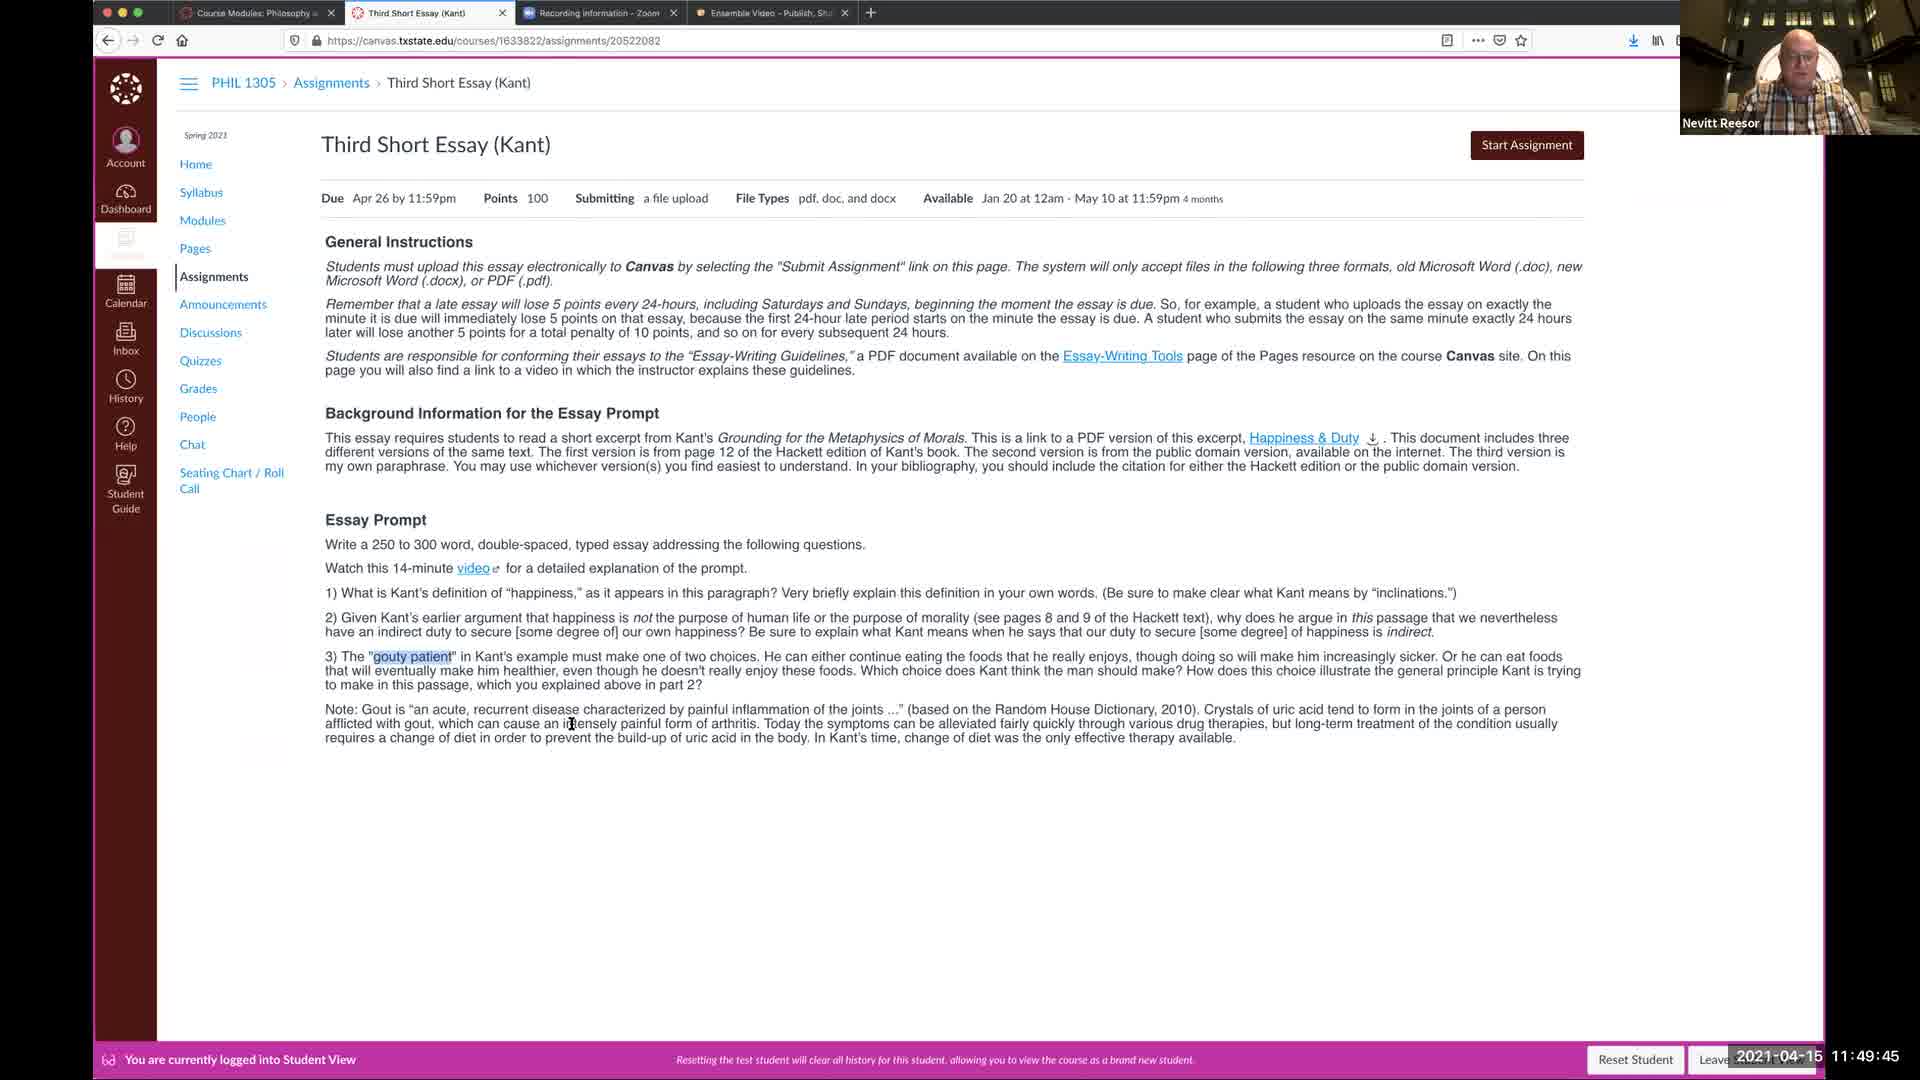This screenshot has width=1920, height=1080.
Task: Toggle reader view icon in address bar
Action: coord(1447,40)
